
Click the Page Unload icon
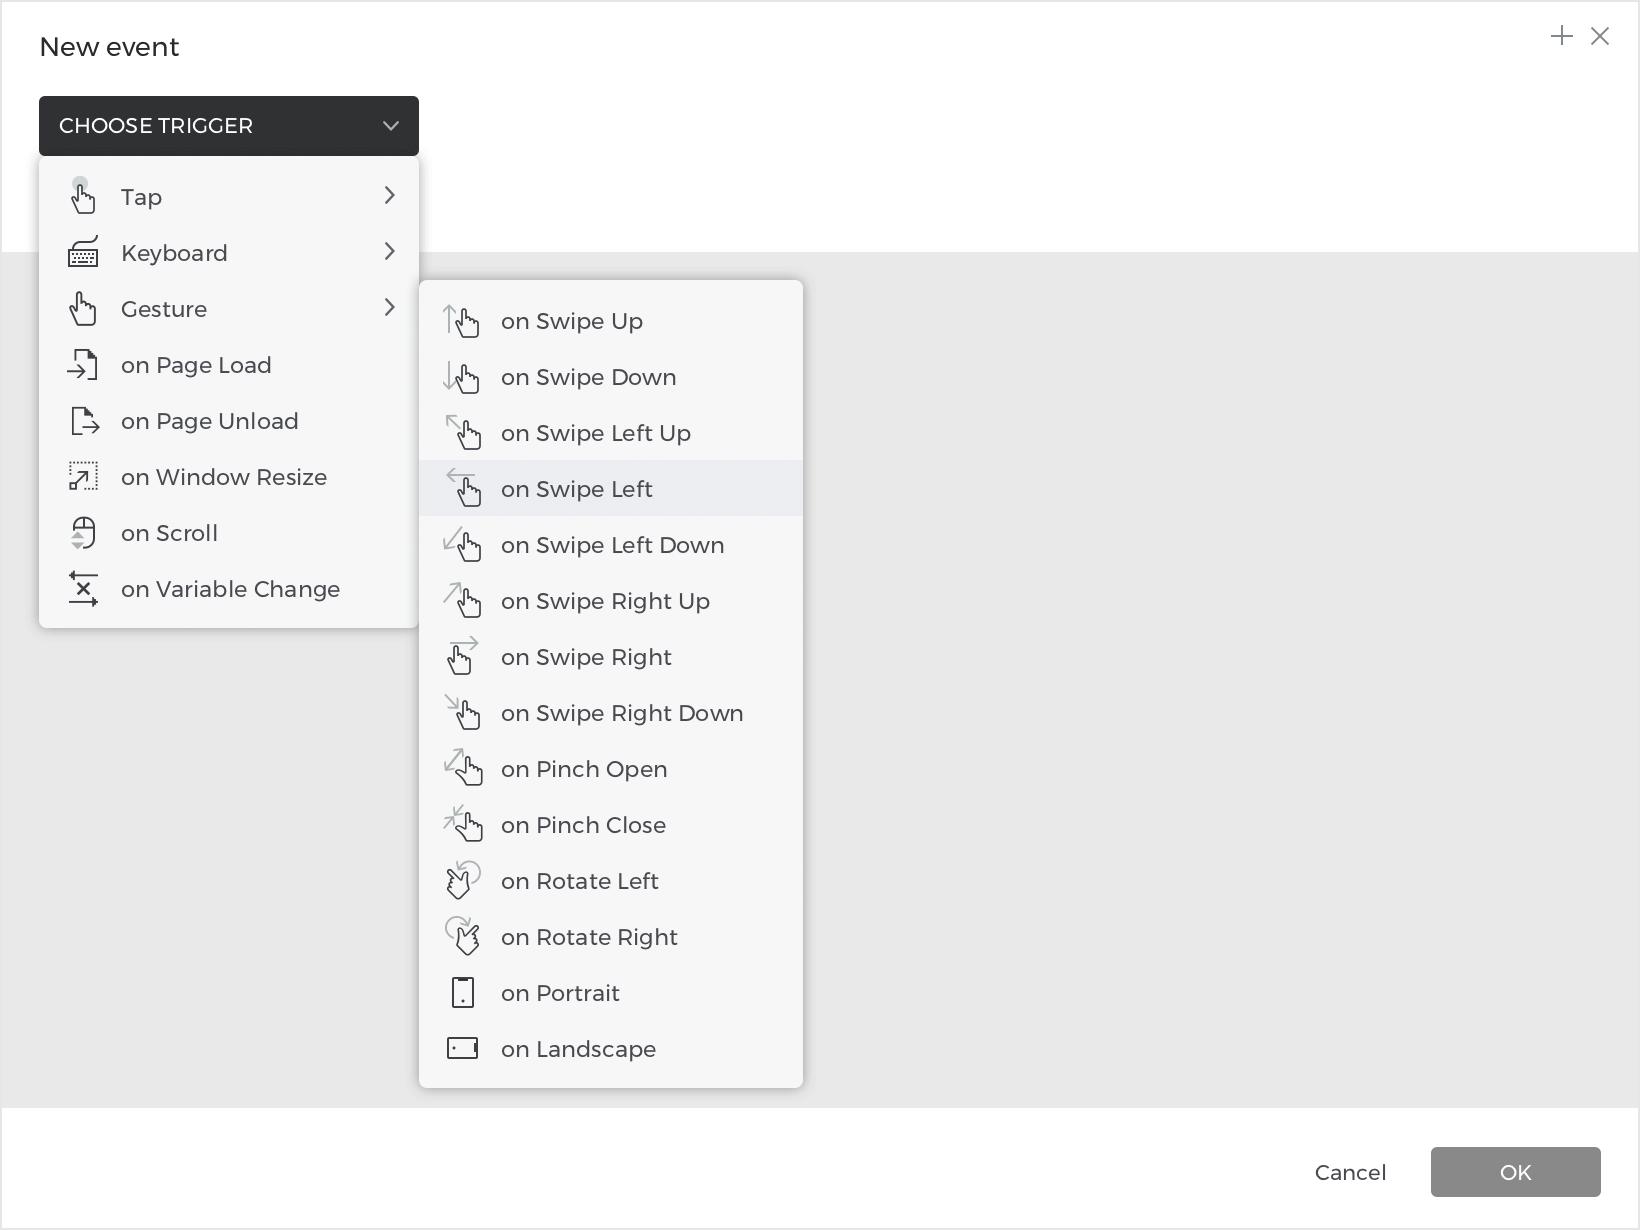[85, 421]
